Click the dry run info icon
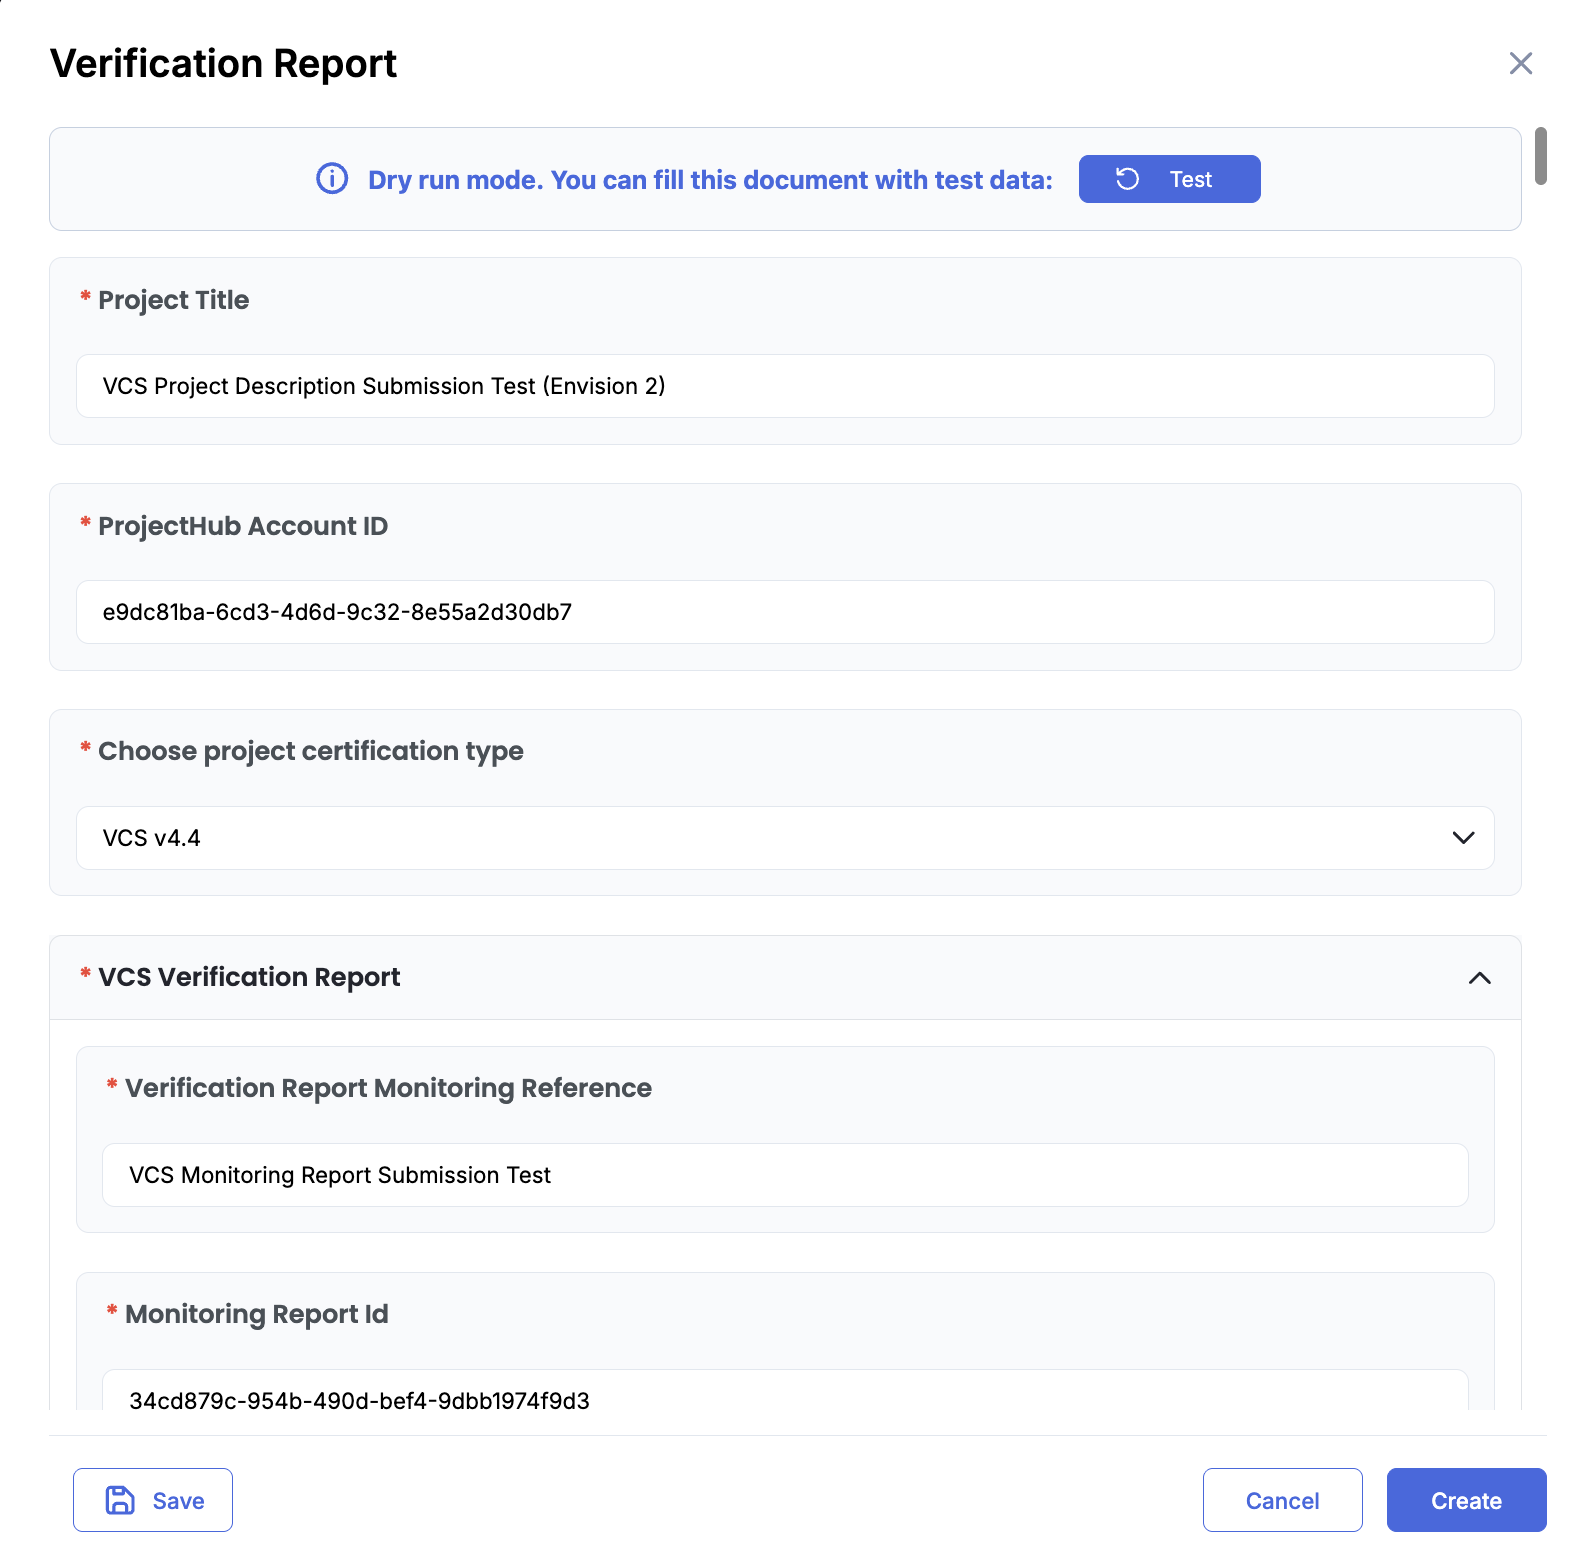This screenshot has height=1562, width=1582. point(332,179)
